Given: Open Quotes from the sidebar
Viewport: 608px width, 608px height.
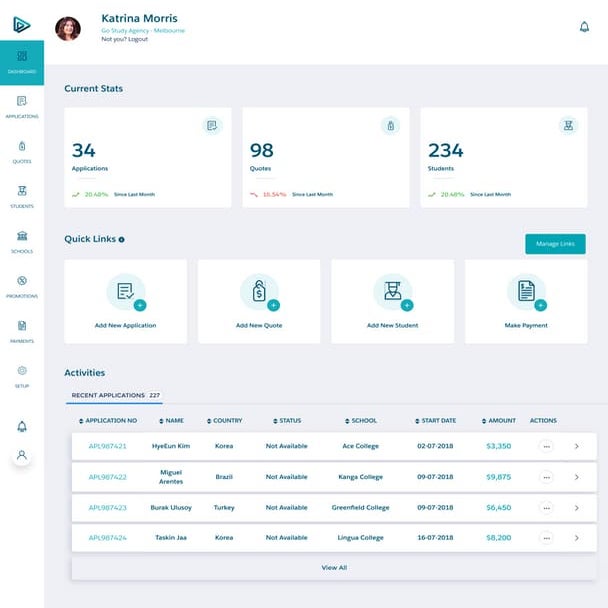Looking at the screenshot, I should tap(21, 150).
